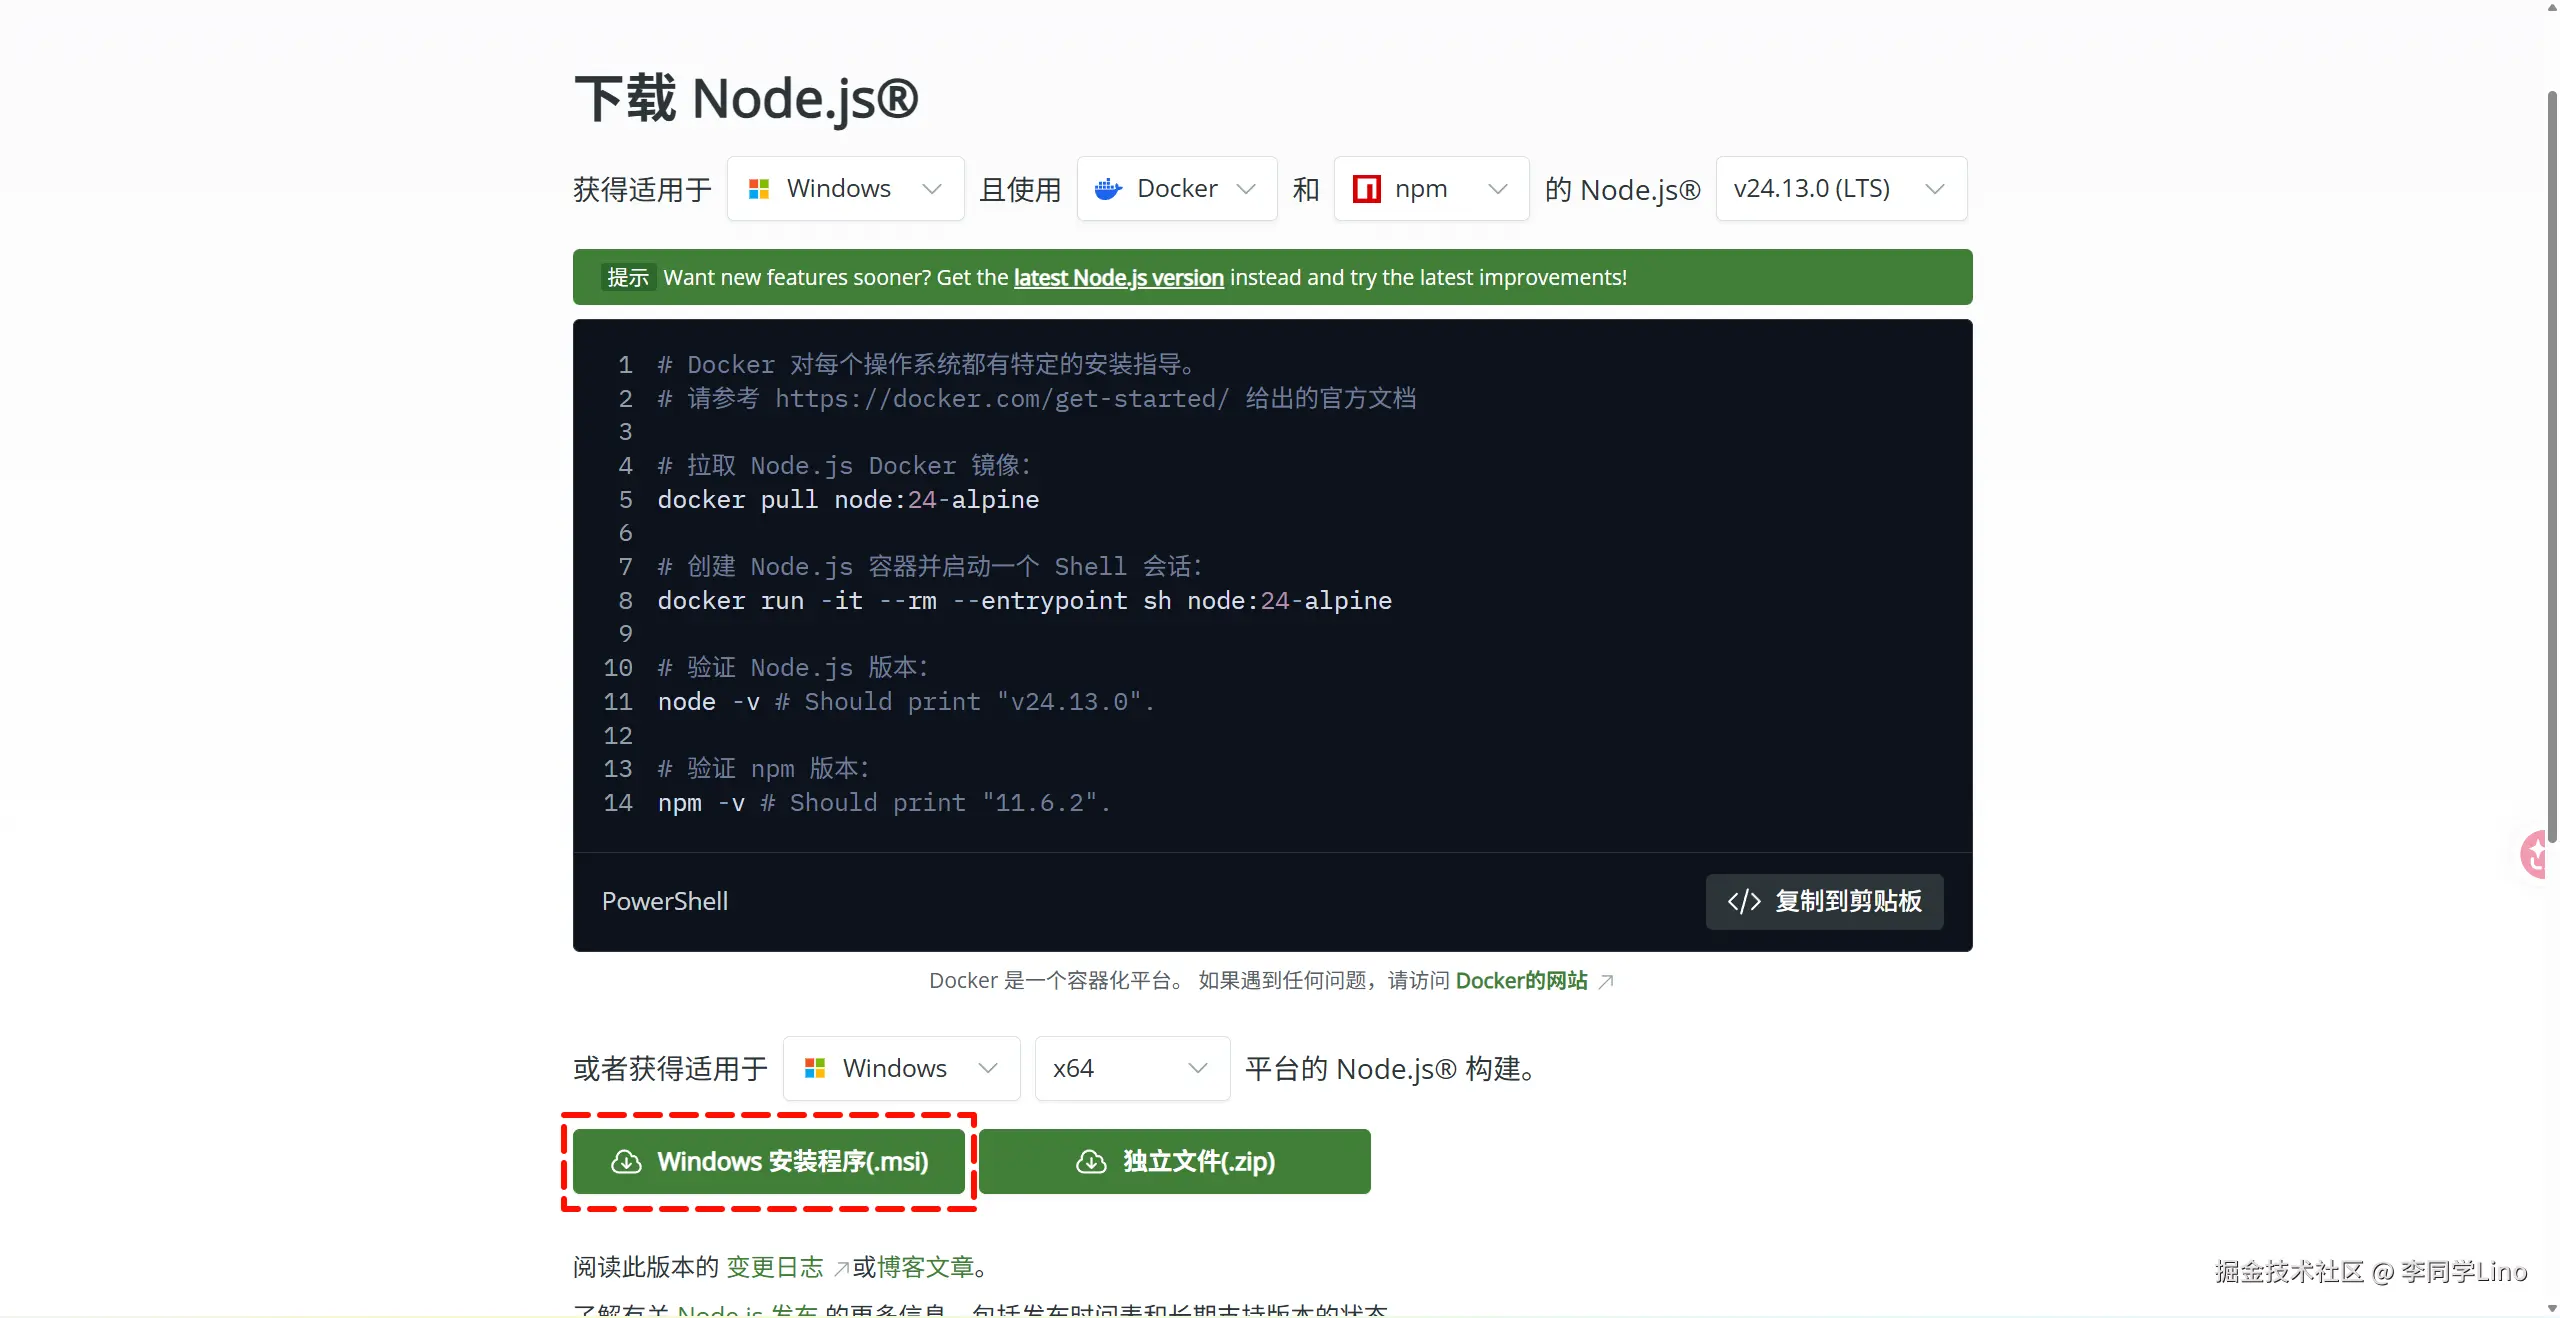Expand the Node.js version v24.13.0 (LTS) dropdown

[x=1840, y=189]
